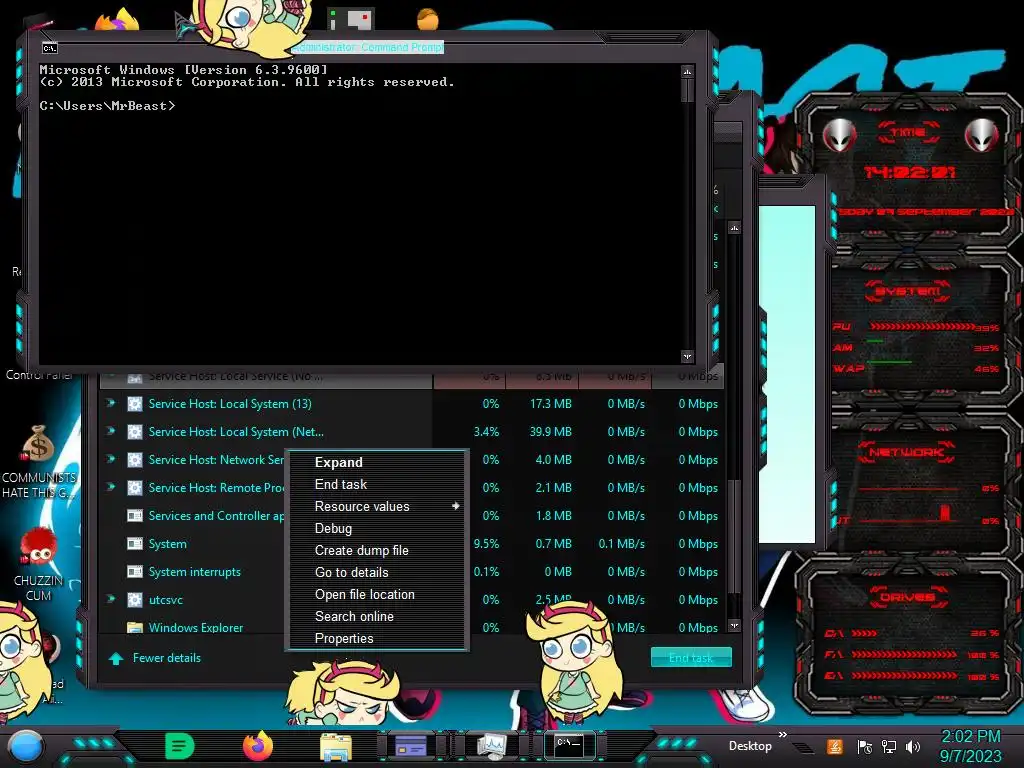Expand the Service Host: Remote Pro row

pyautogui.click(x=111, y=487)
